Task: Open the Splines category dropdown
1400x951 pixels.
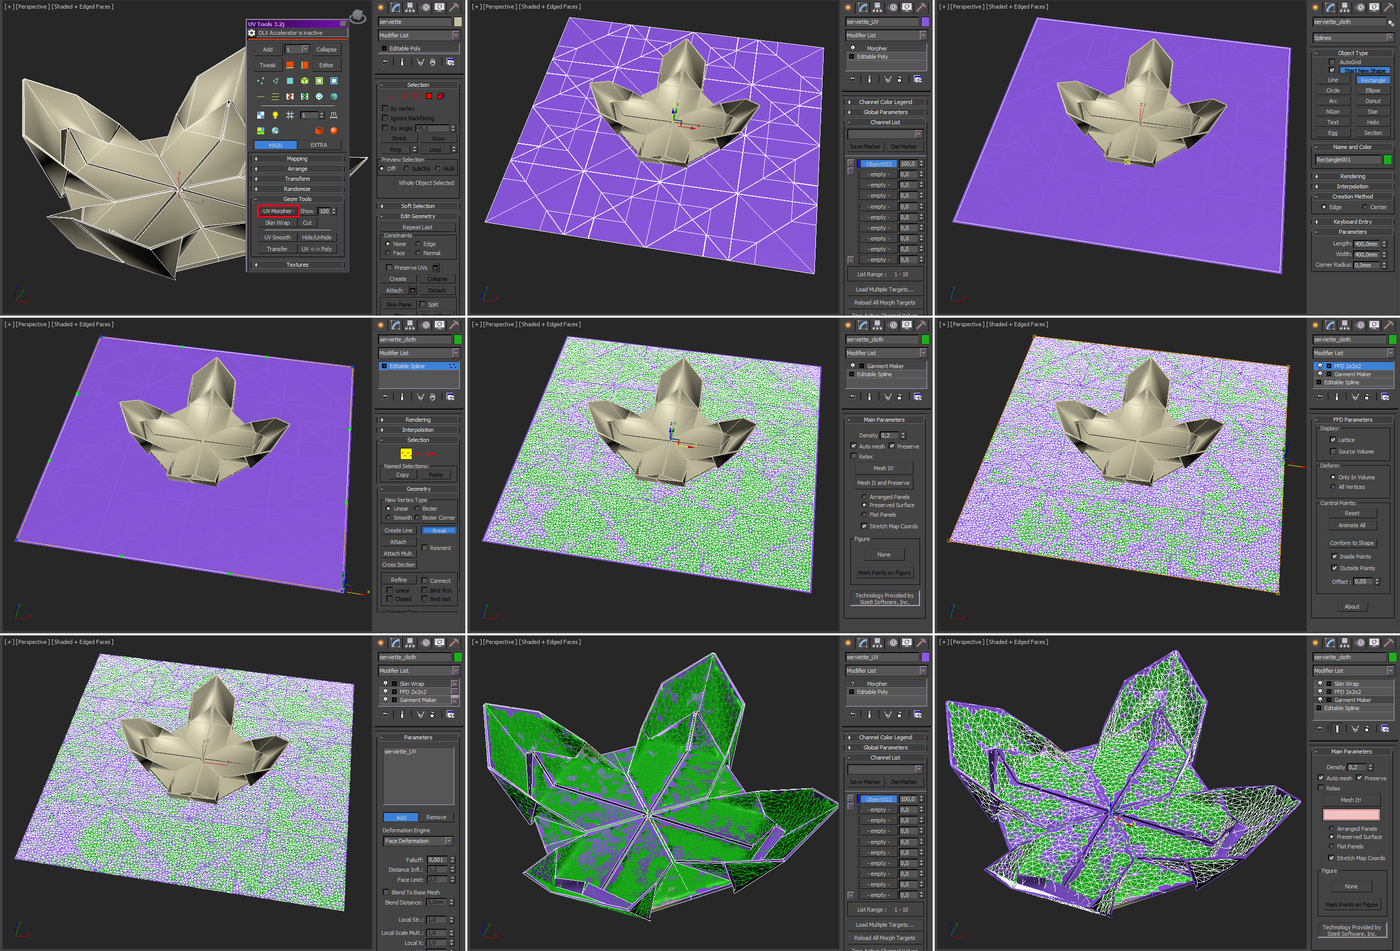Action: click(1353, 38)
